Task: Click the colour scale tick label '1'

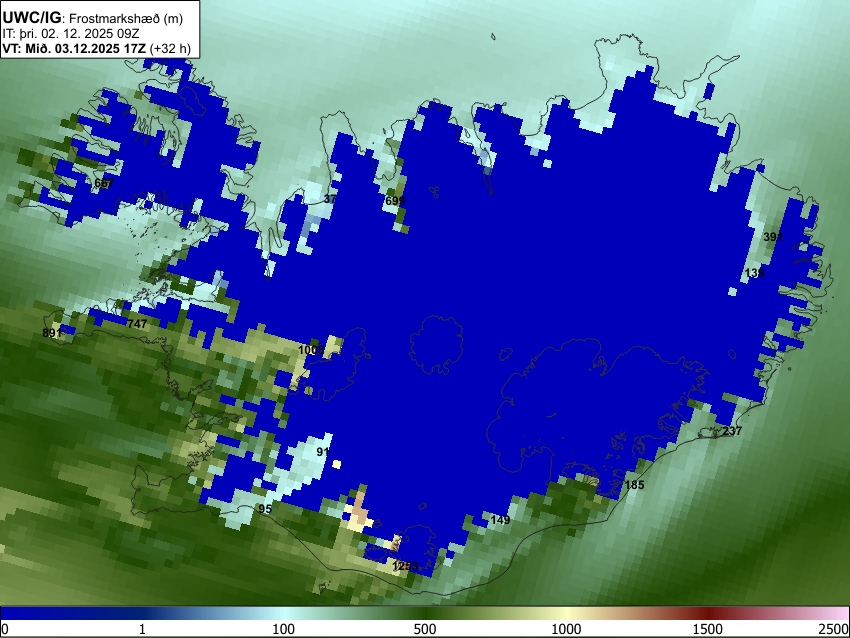Action: (143, 629)
